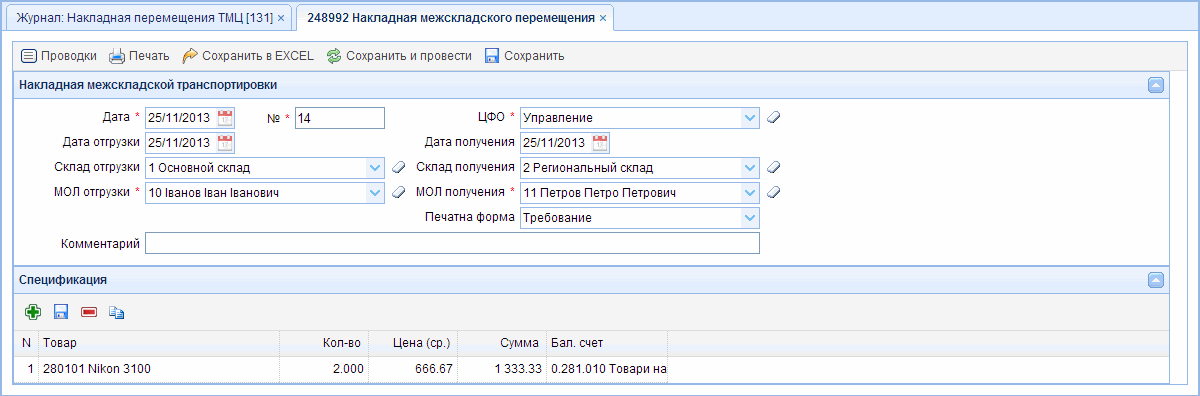The image size is (1200, 396).
Task: Open the Проводки toolbar button
Action: pos(59,56)
